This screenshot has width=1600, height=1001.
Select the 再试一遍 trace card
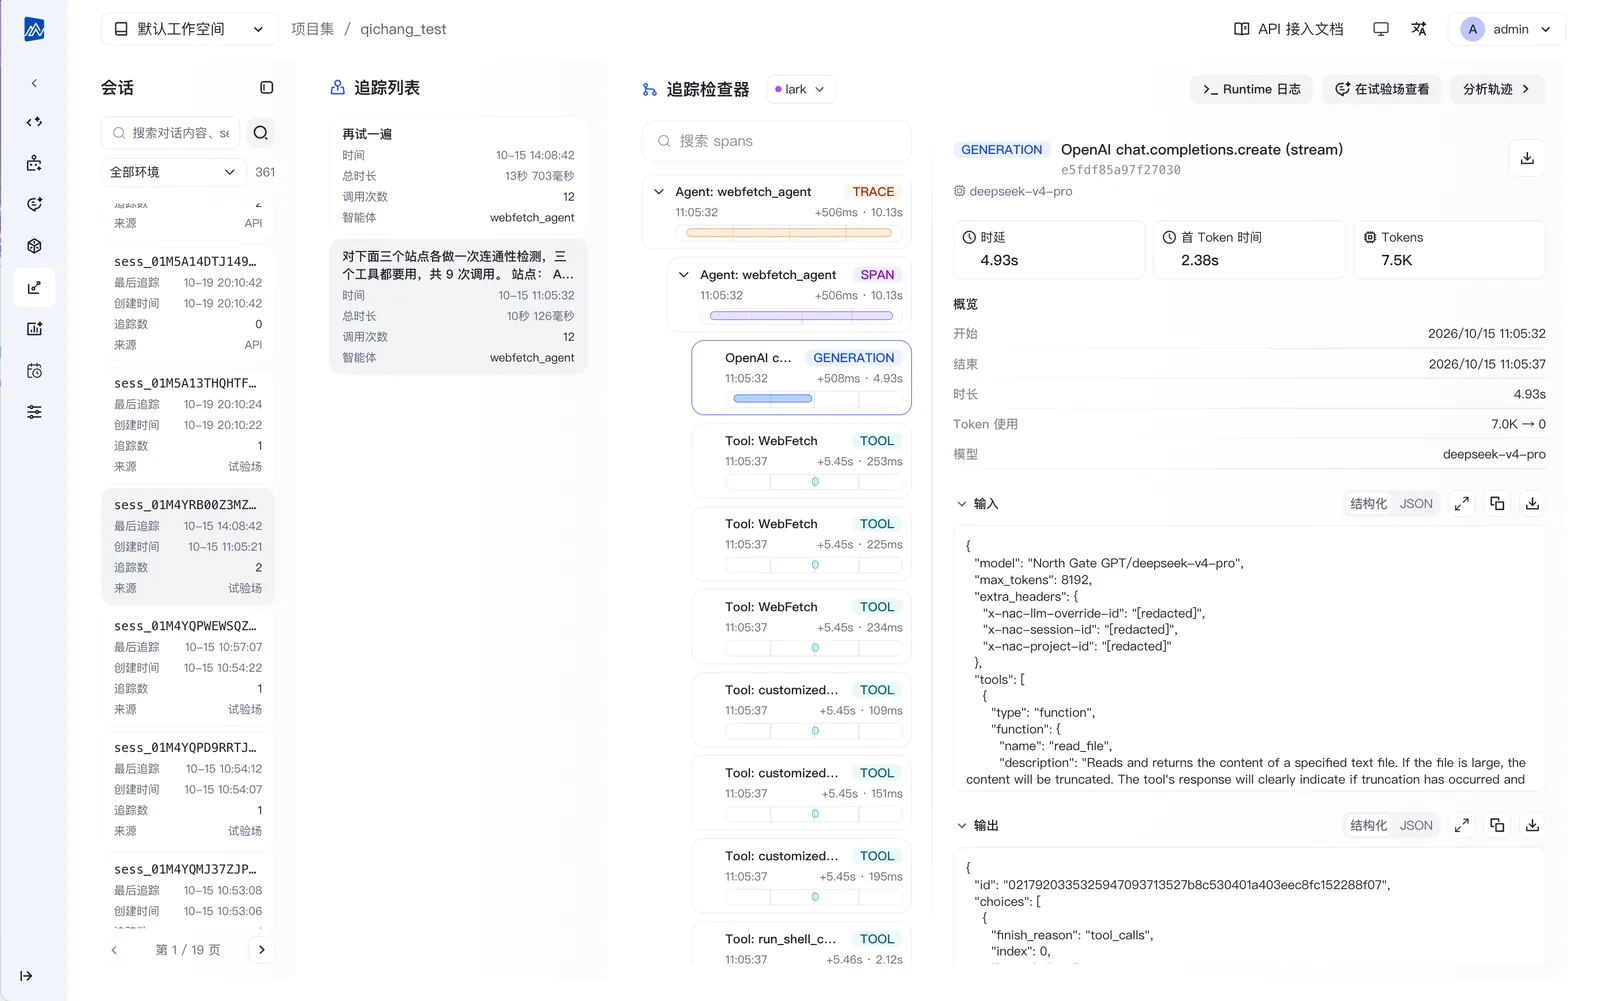pos(458,176)
